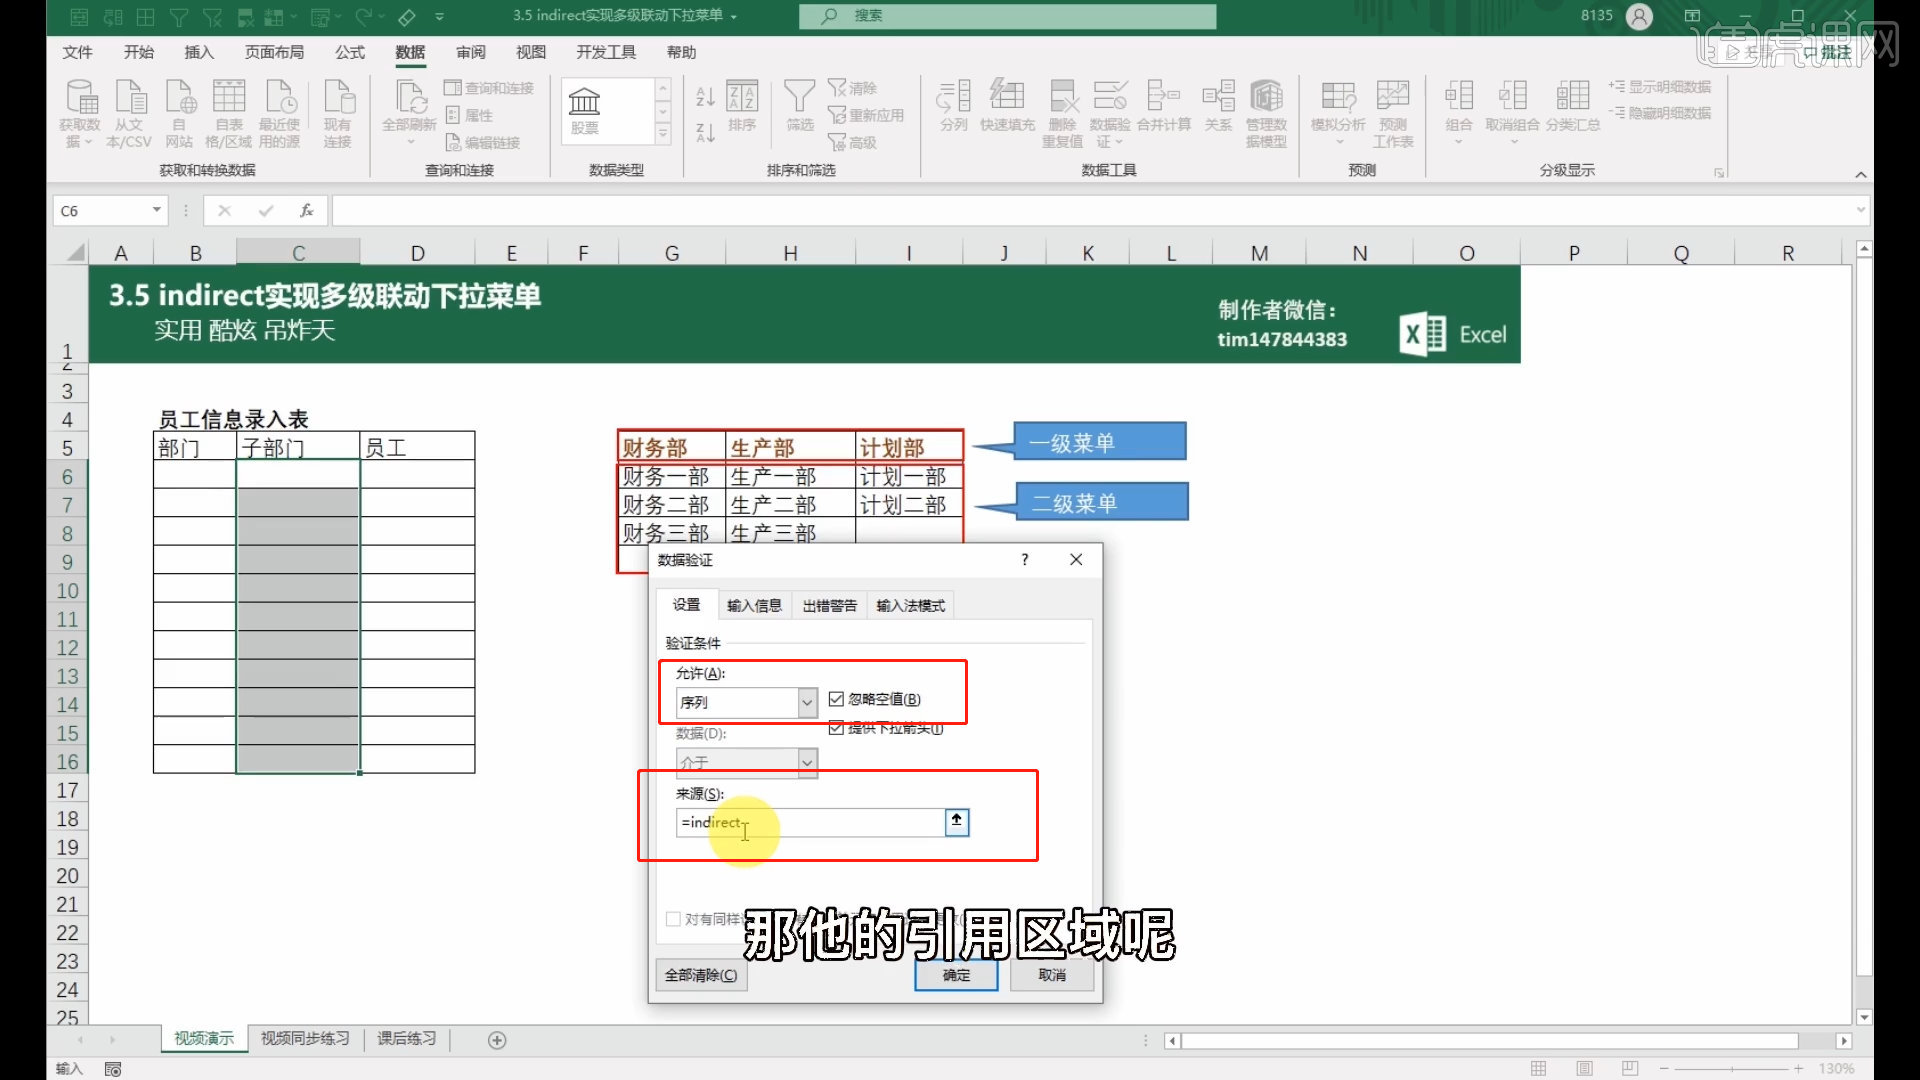Click the search (搜索) box in title bar
Image resolution: width=1920 pixels, height=1080 pixels.
1007,16
